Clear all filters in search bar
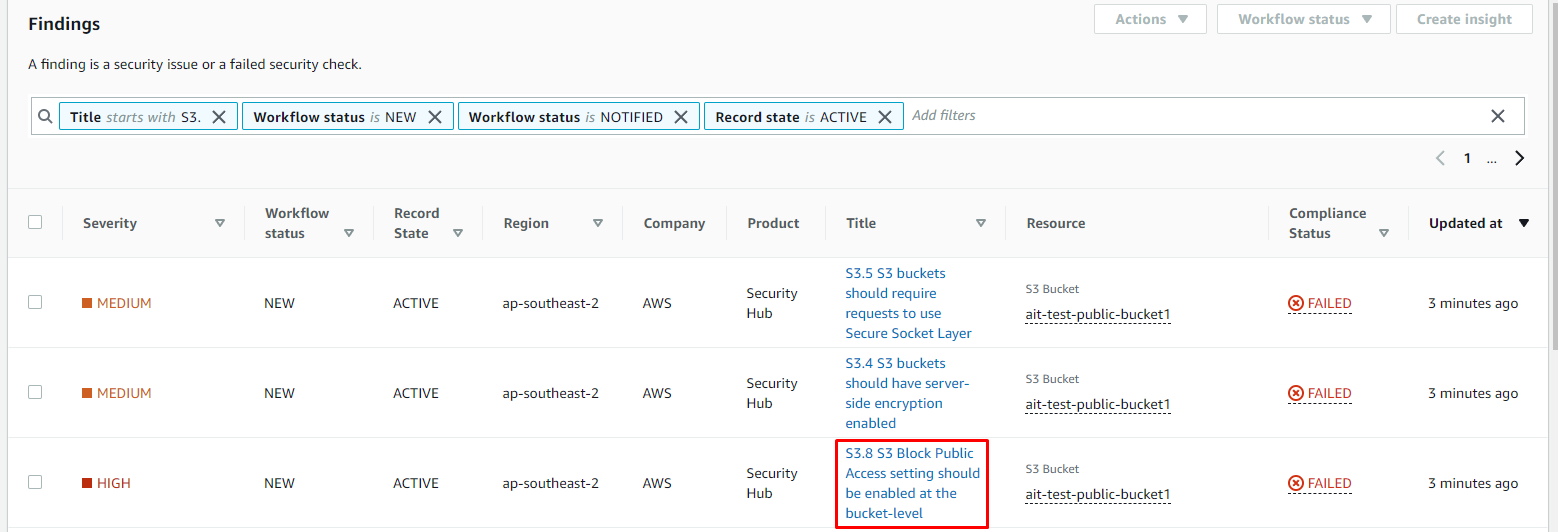 (1498, 116)
